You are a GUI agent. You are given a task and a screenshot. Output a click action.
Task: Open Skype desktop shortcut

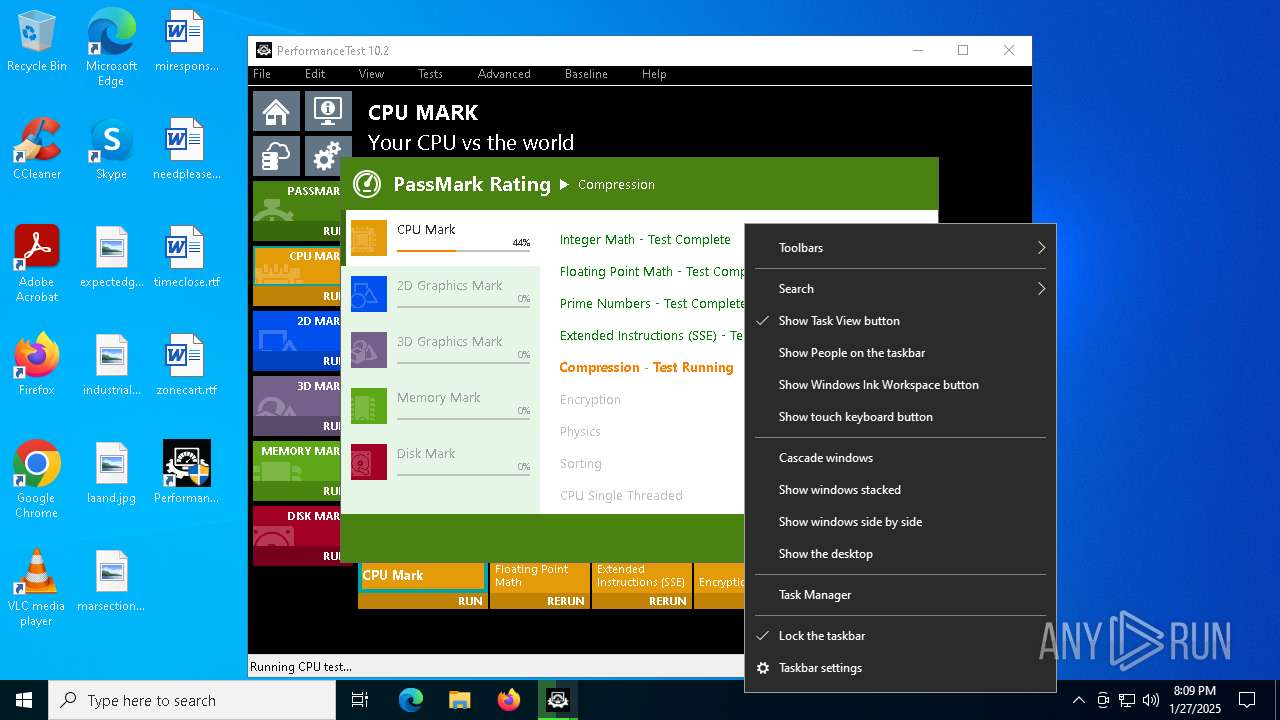[x=111, y=149]
